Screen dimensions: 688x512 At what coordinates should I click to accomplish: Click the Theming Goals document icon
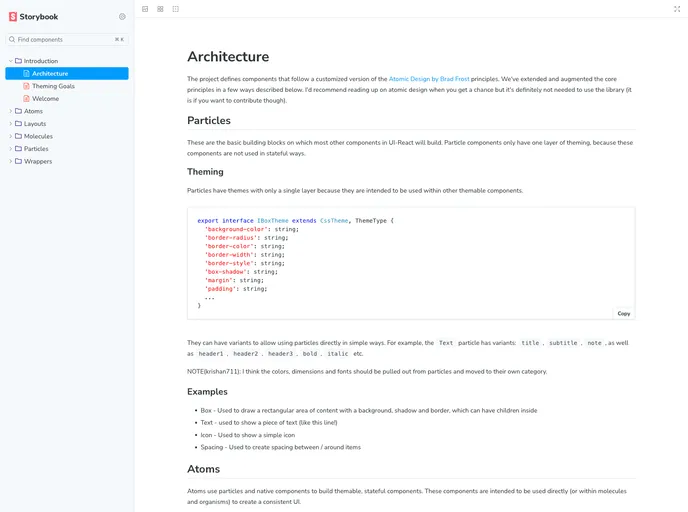click(x=26, y=86)
